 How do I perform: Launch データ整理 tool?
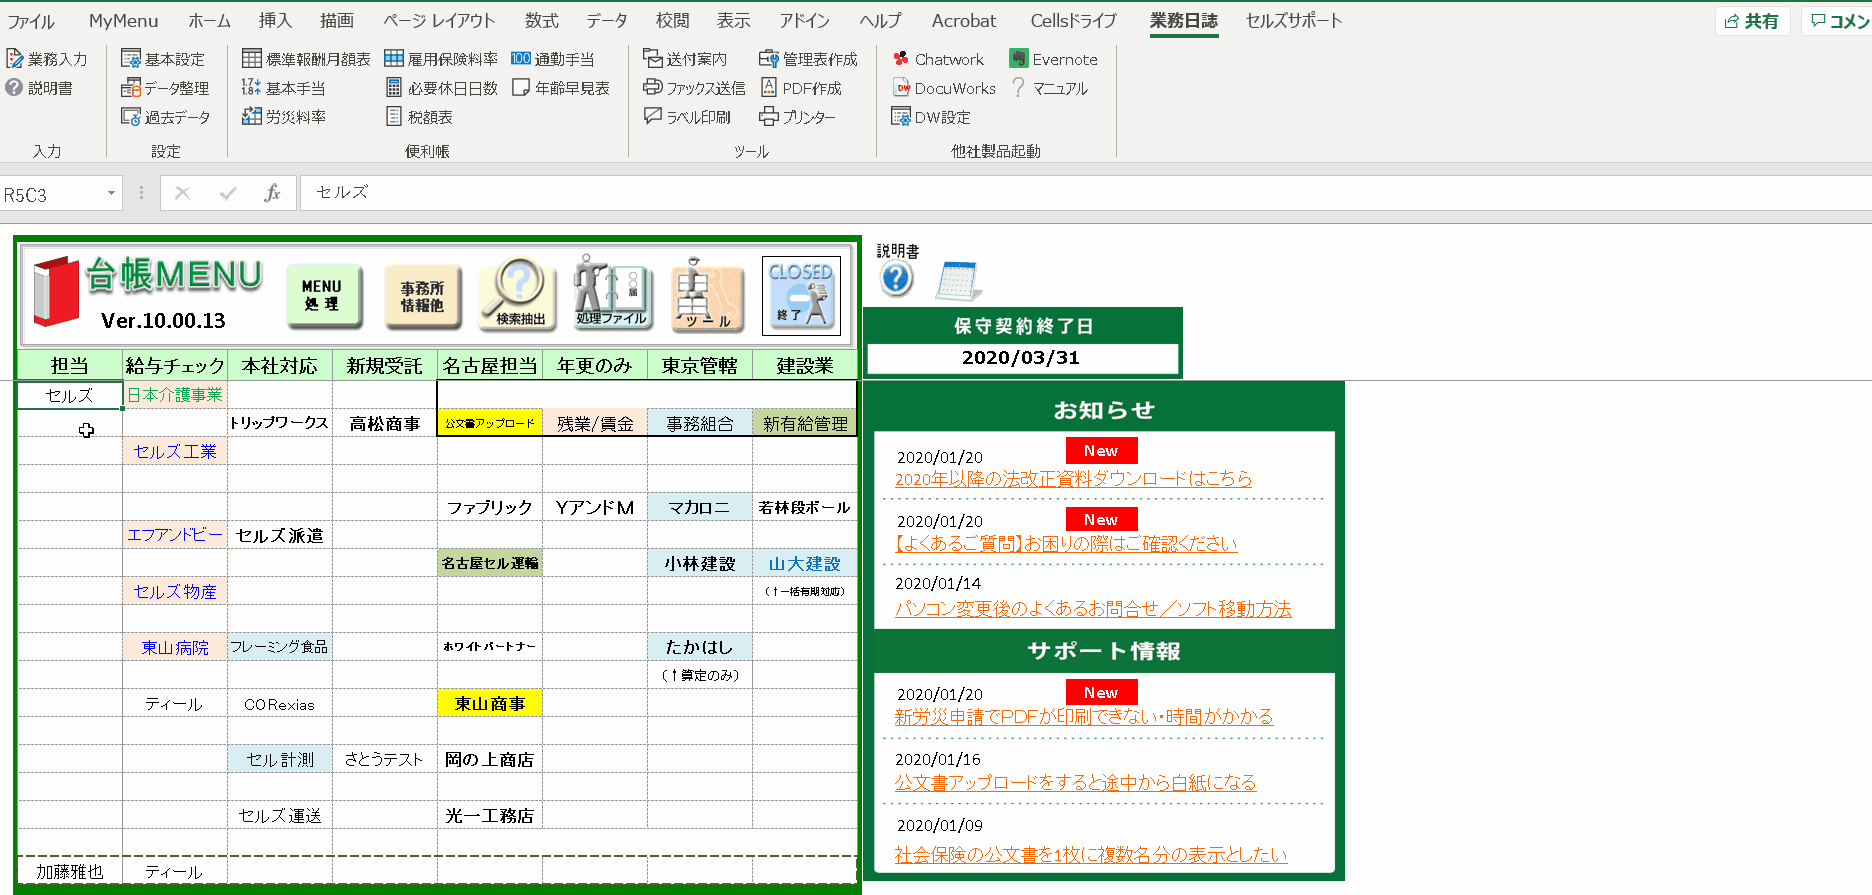coord(165,88)
